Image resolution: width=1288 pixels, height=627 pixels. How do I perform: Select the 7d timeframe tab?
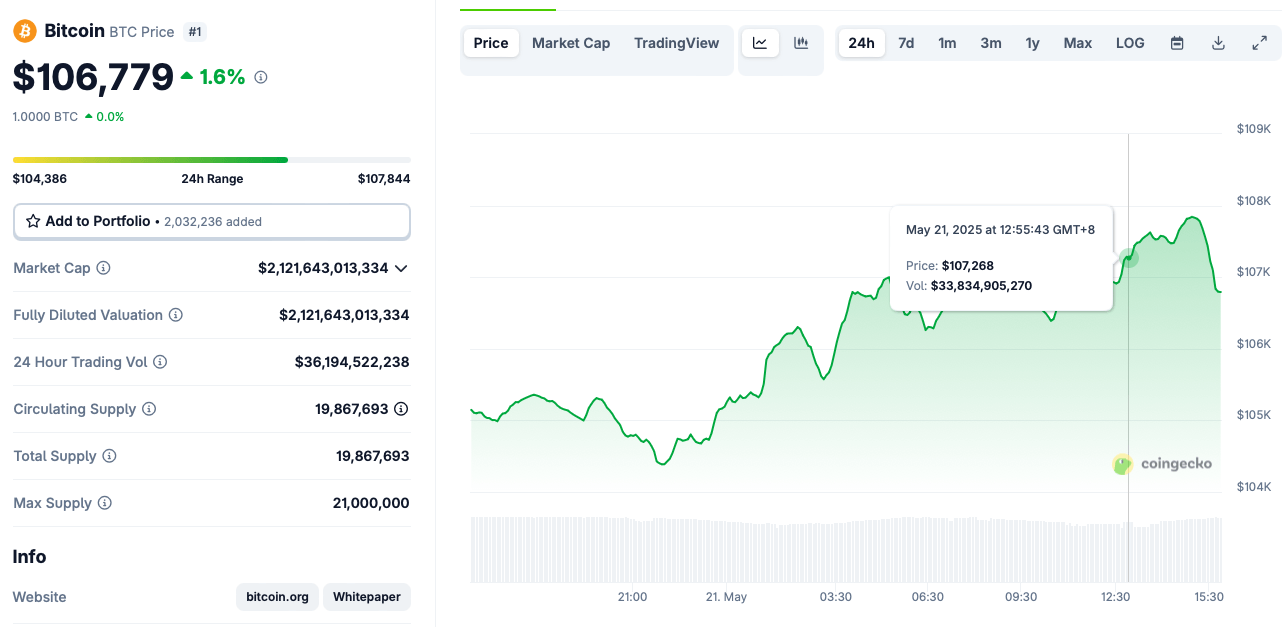coord(906,43)
